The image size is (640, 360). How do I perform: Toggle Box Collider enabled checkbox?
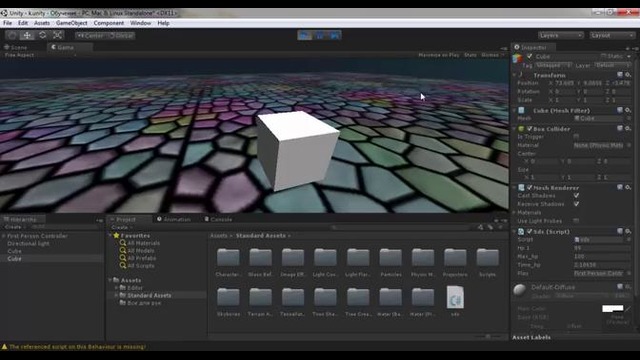529,129
